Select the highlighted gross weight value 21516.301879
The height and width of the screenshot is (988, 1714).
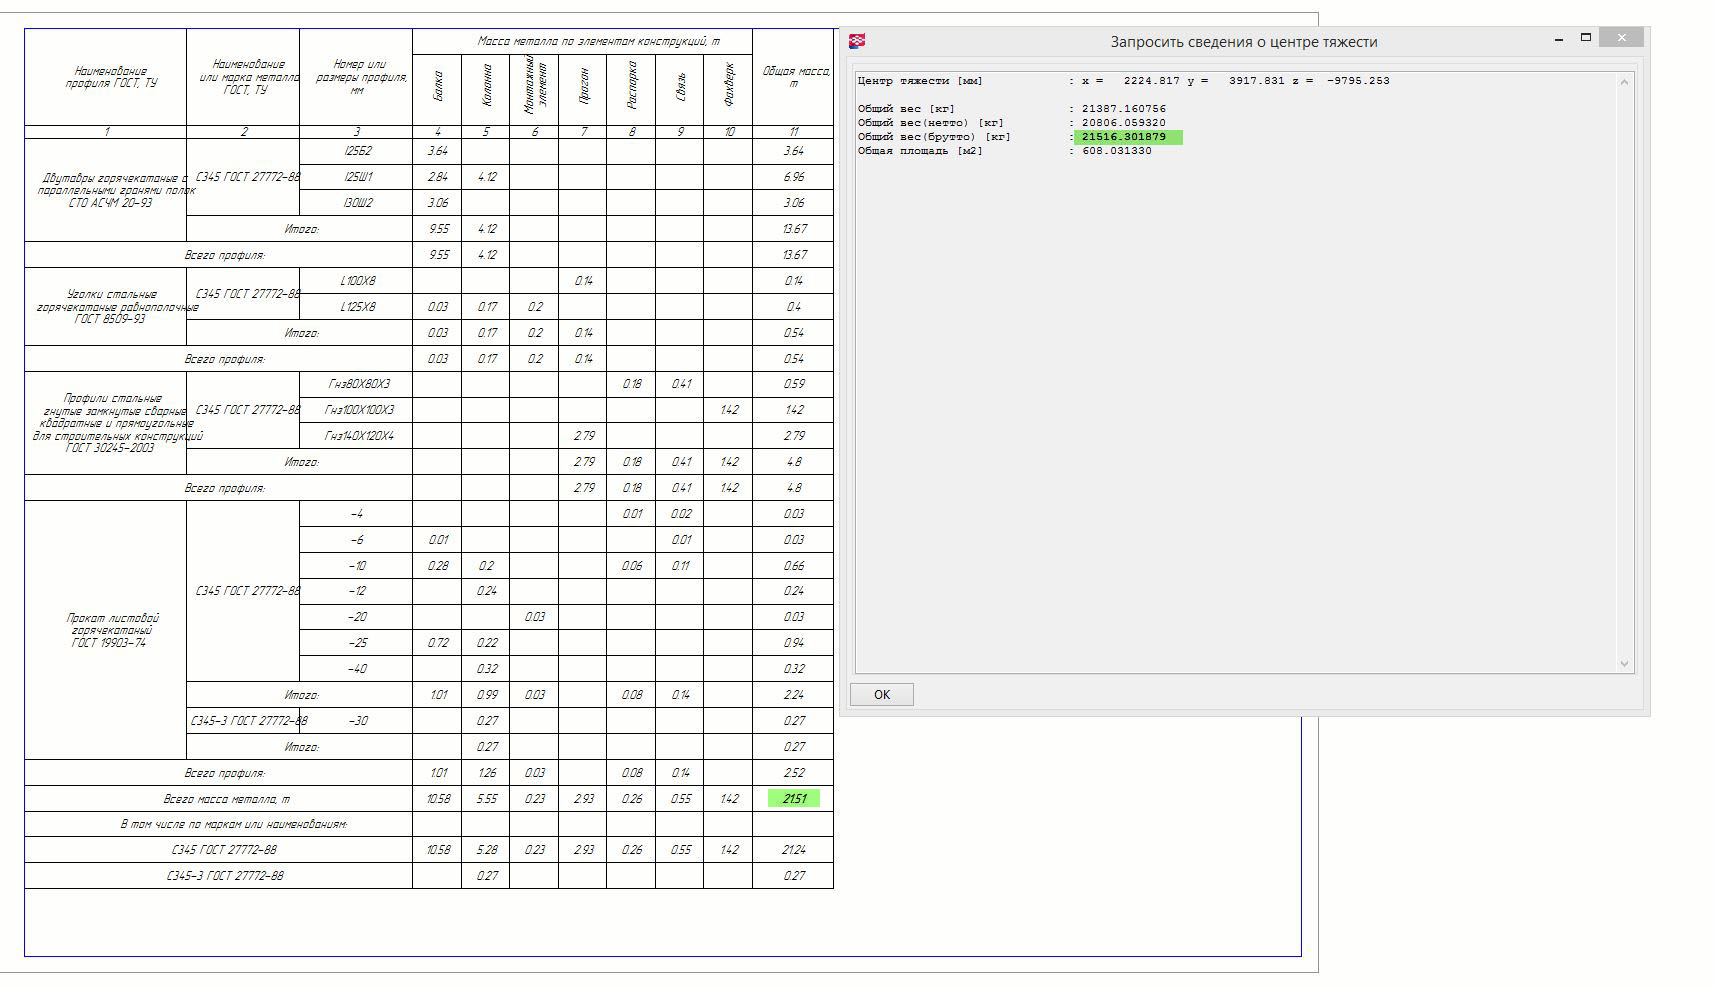[1124, 137]
